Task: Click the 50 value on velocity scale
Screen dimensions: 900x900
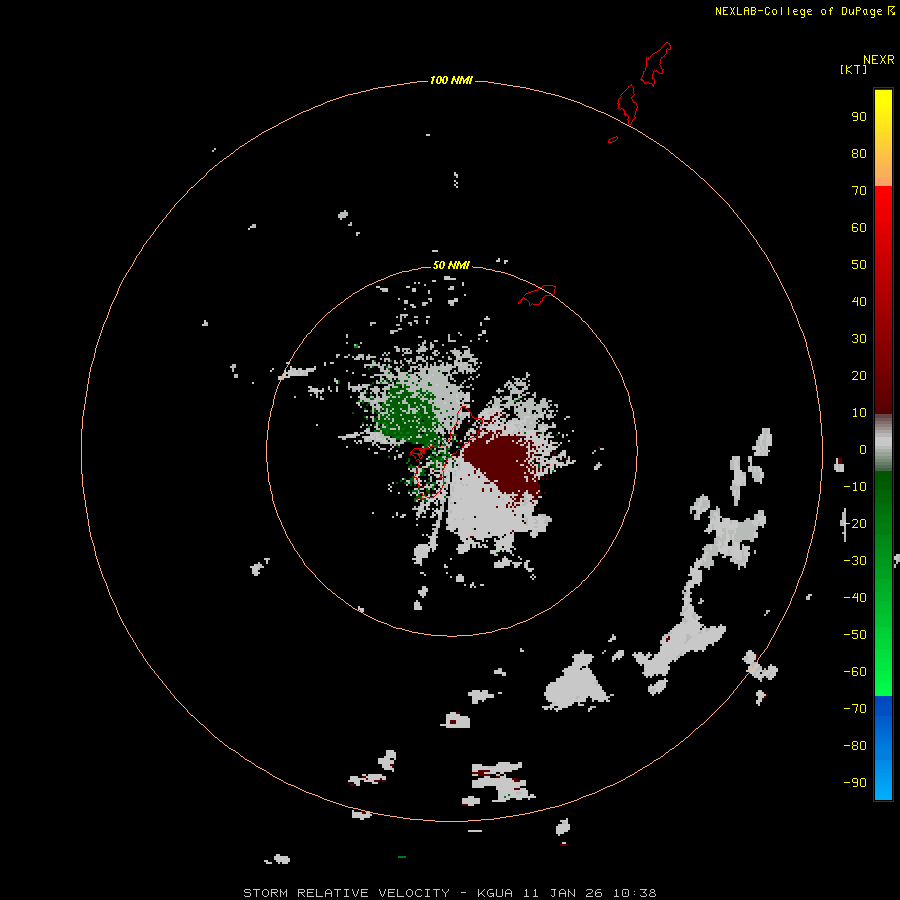Action: pos(859,265)
